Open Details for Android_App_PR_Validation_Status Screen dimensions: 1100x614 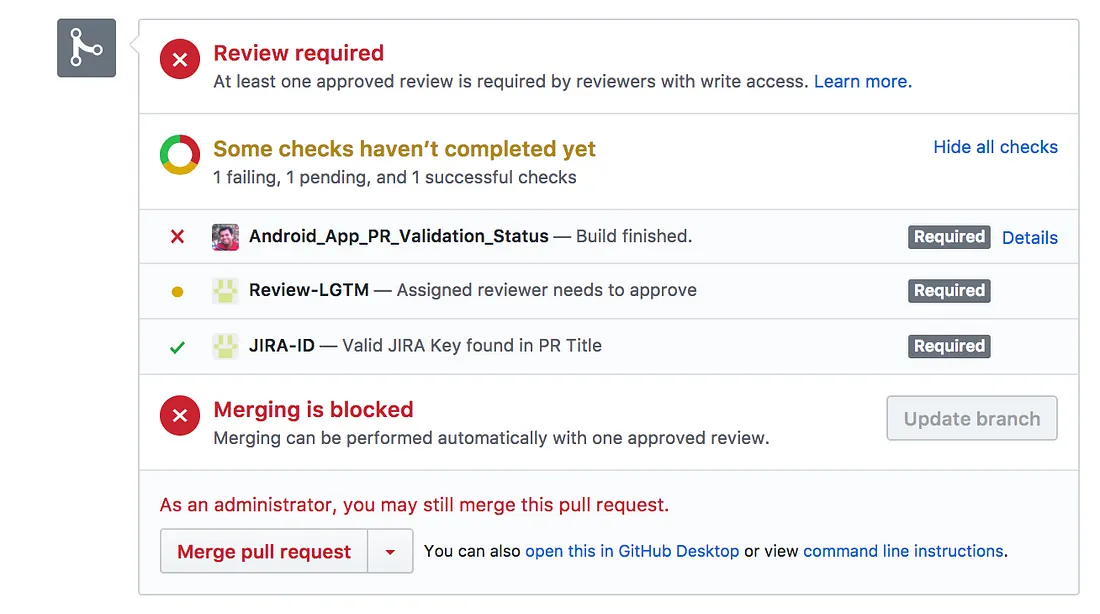[x=1029, y=238]
